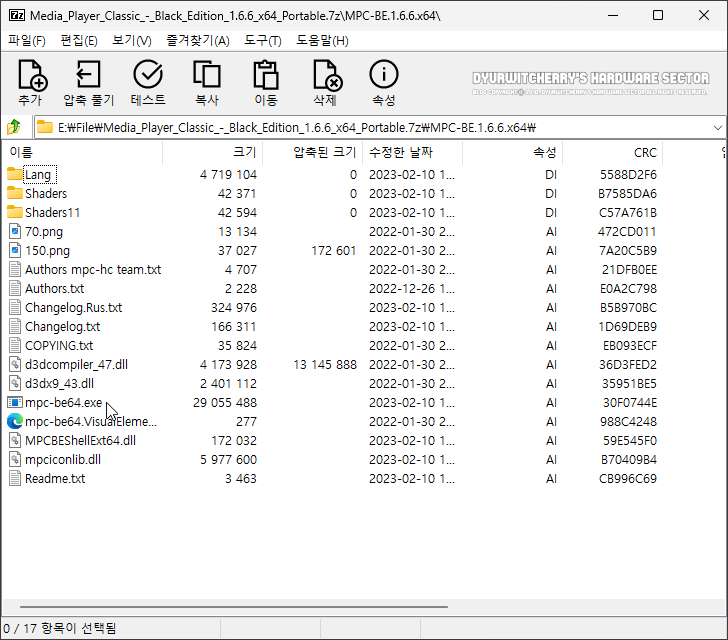The height and width of the screenshot is (640, 728).
Task: Click the Edge icon of mpc-be64.VisualElements file
Action: [x=15, y=421]
